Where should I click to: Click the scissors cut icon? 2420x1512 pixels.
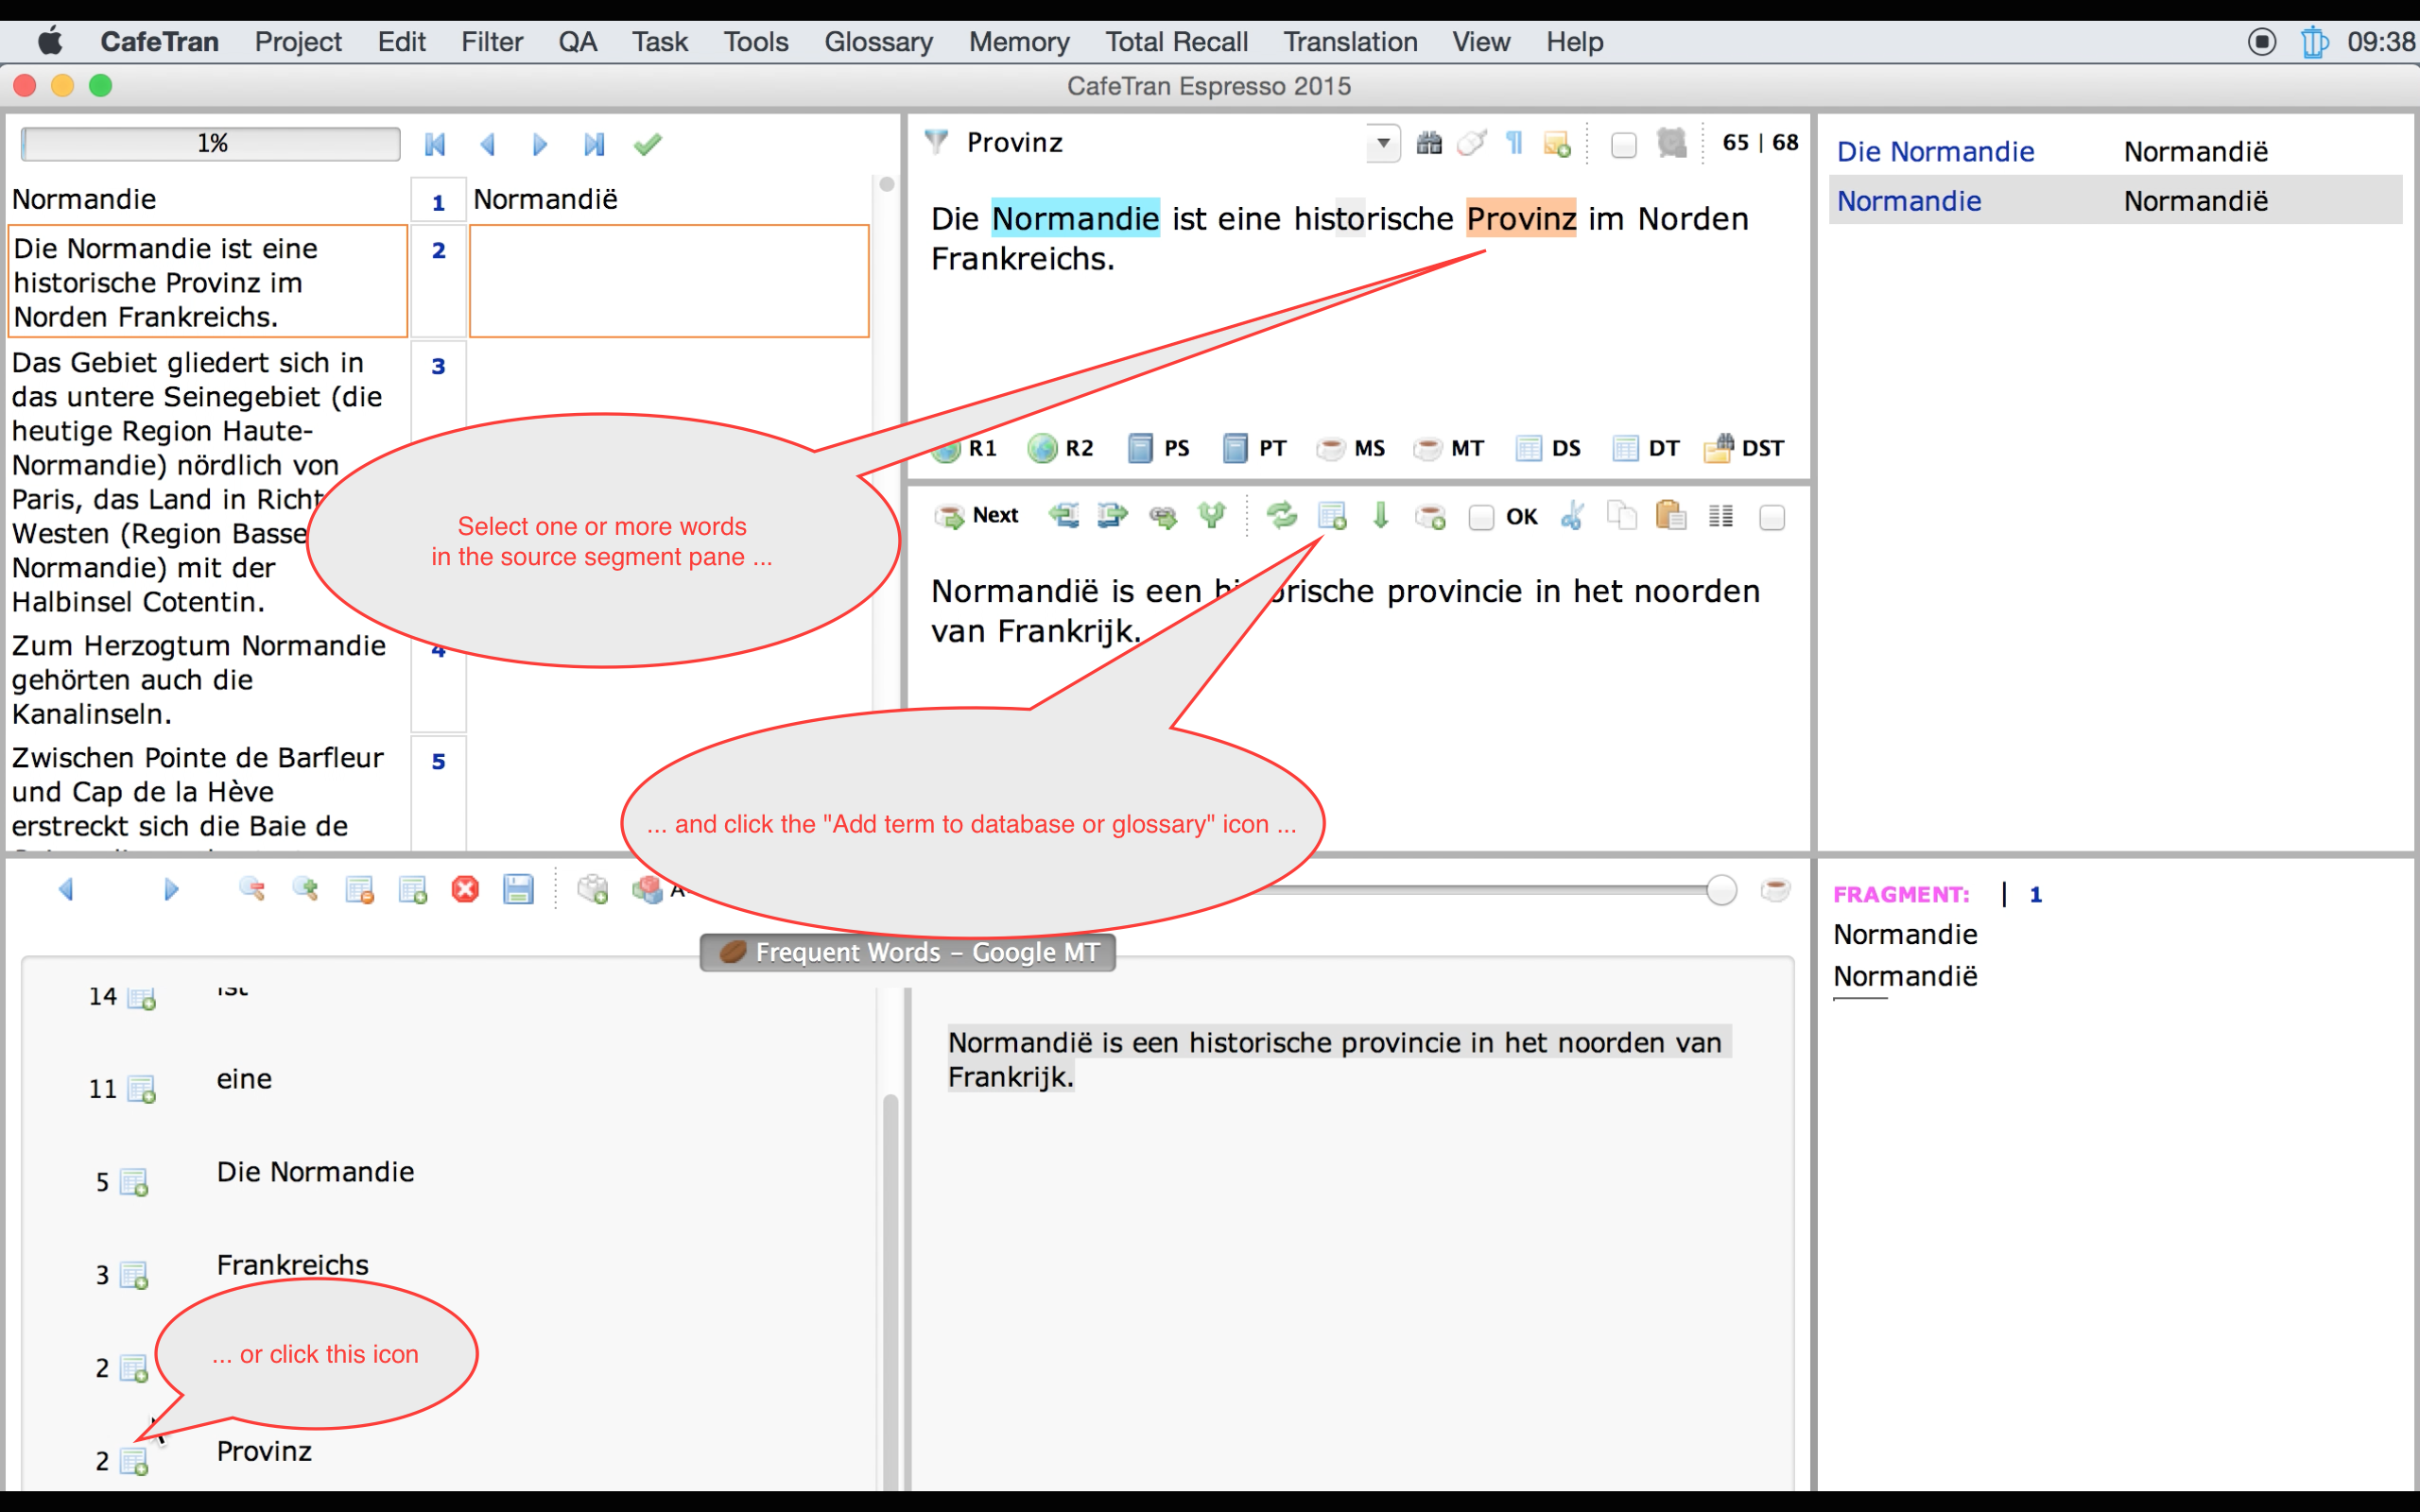pos(1573,516)
